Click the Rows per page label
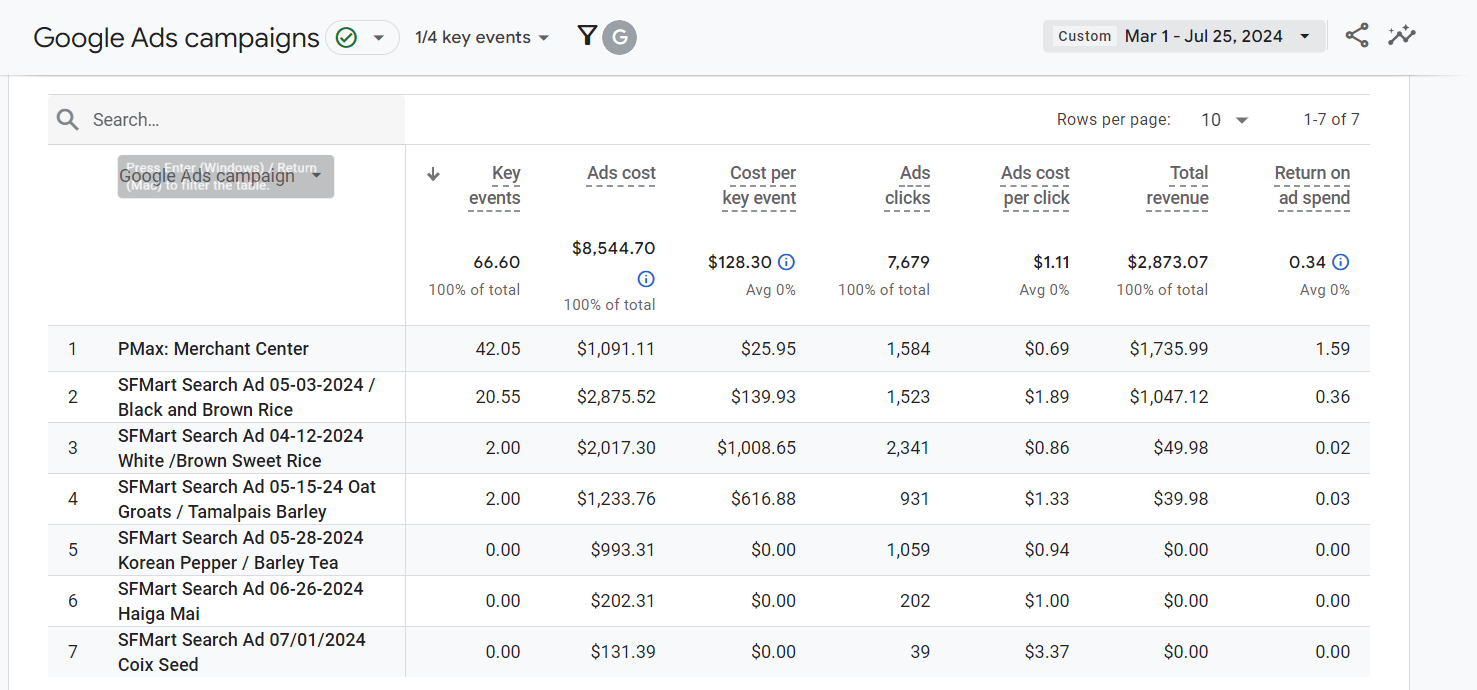The height and width of the screenshot is (690, 1477). point(1114,120)
